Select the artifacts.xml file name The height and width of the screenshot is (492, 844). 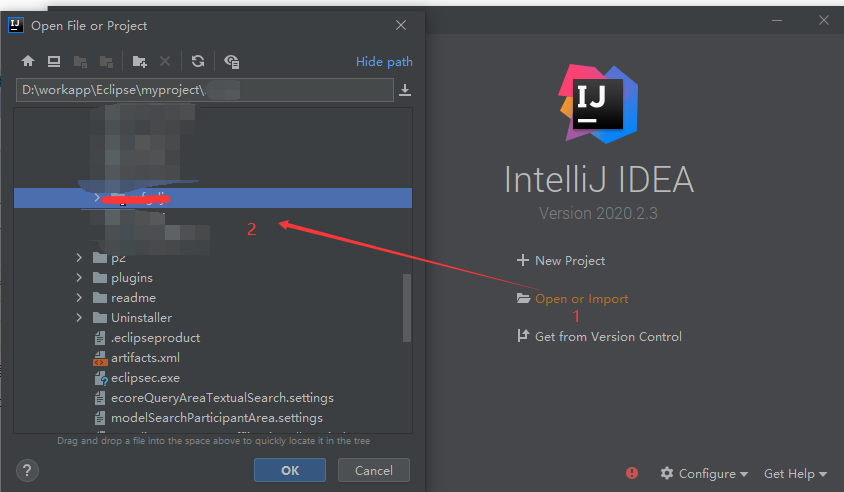145,358
